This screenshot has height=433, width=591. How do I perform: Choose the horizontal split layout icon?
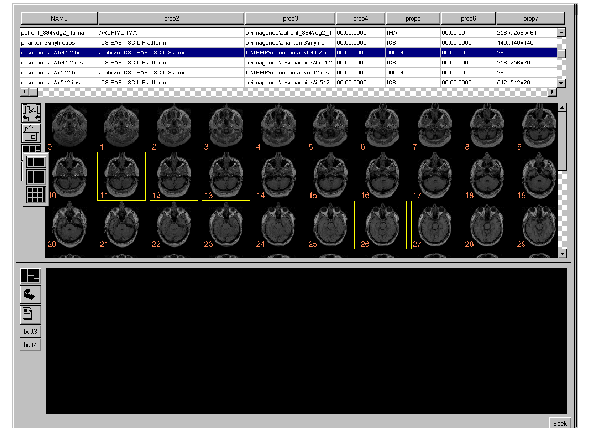(35, 162)
